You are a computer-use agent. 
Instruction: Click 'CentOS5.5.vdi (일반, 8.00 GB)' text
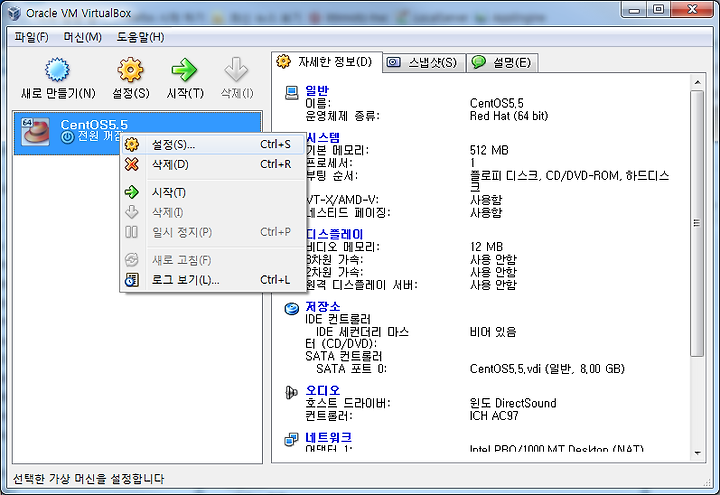[x=547, y=369]
